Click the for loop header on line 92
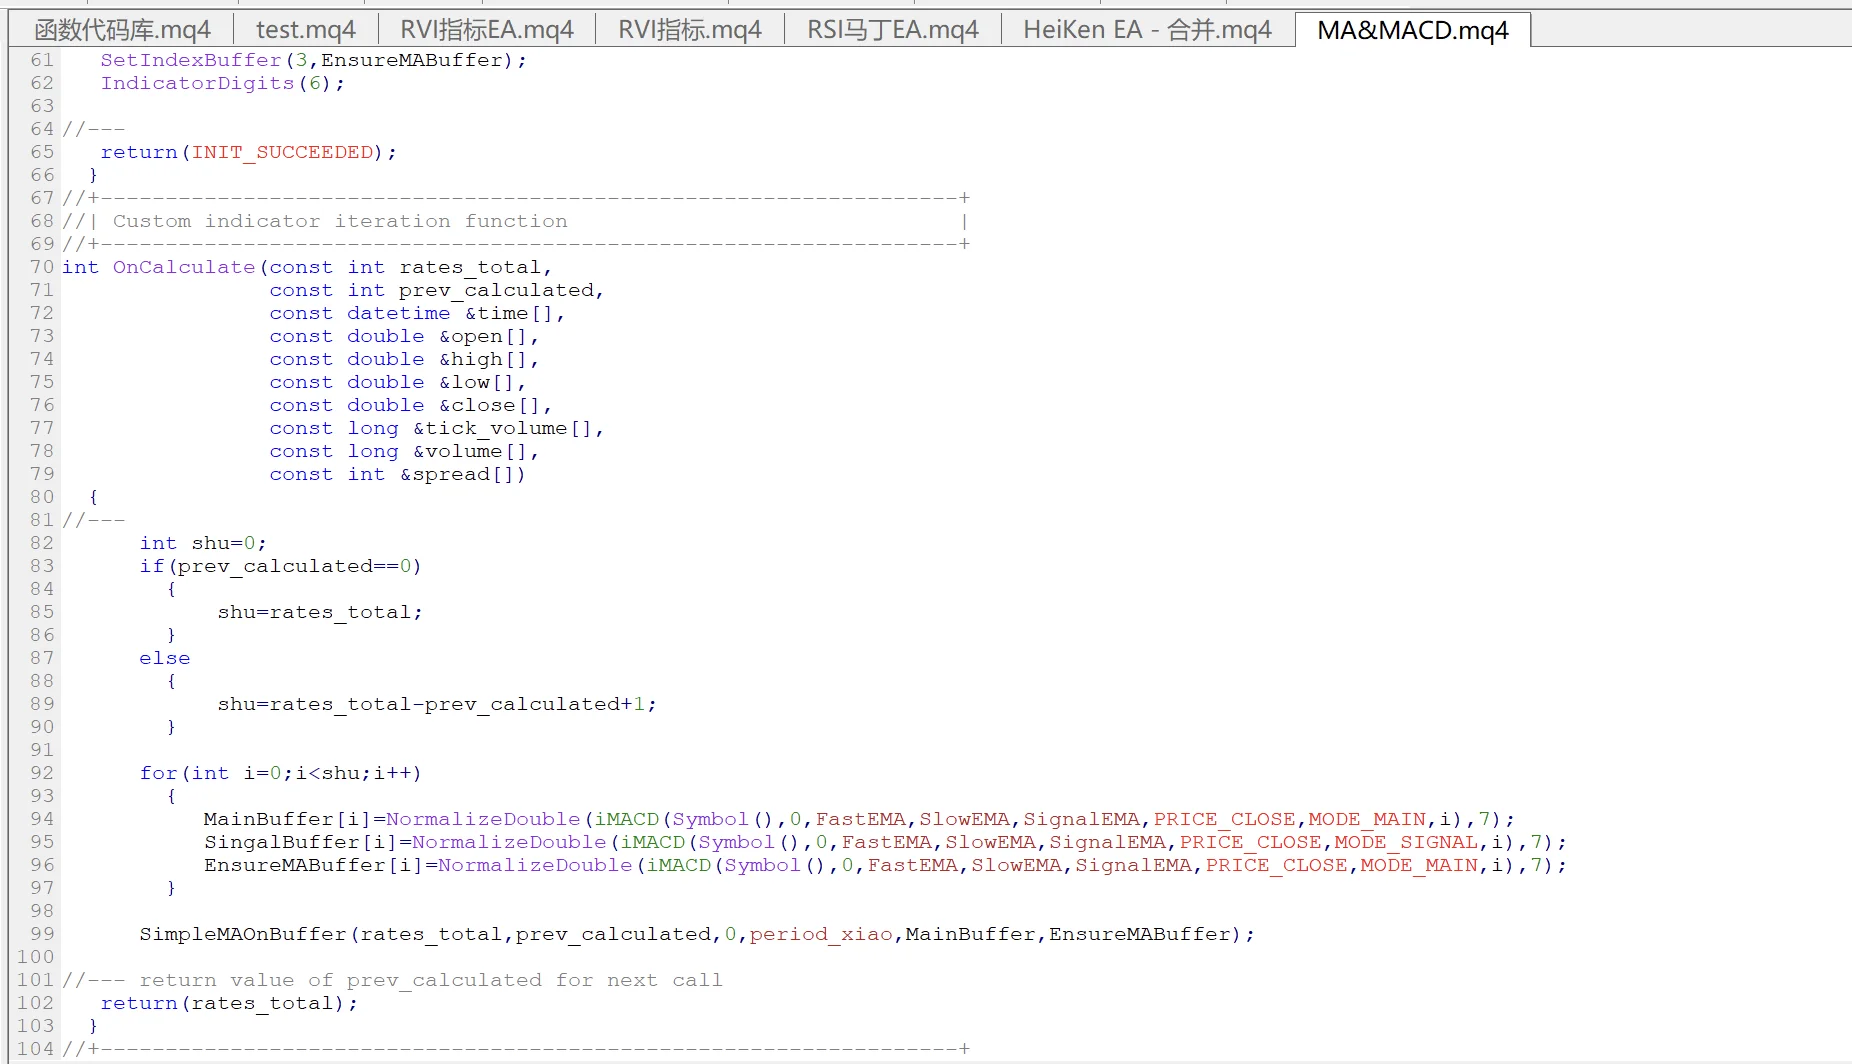Image resolution: width=1852 pixels, height=1064 pixels. click(x=281, y=773)
